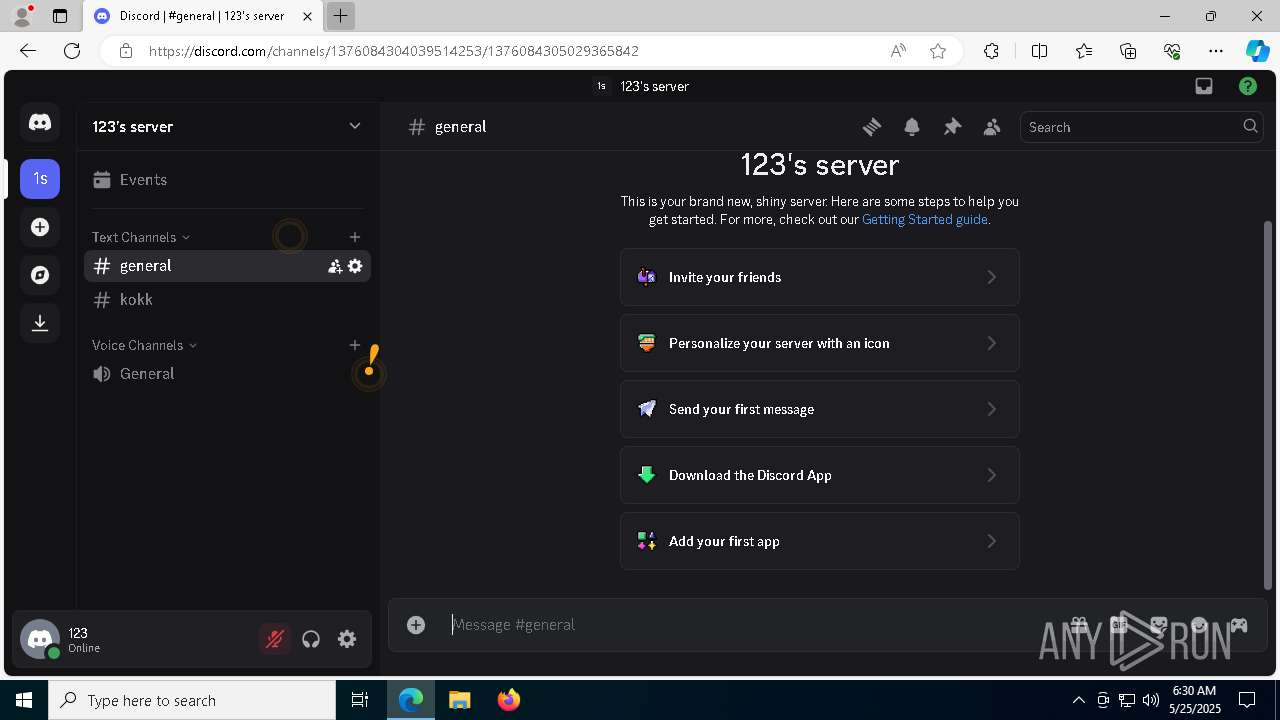Click the attachment plus button in message box
Viewport: 1280px width, 720px height.
416,625
